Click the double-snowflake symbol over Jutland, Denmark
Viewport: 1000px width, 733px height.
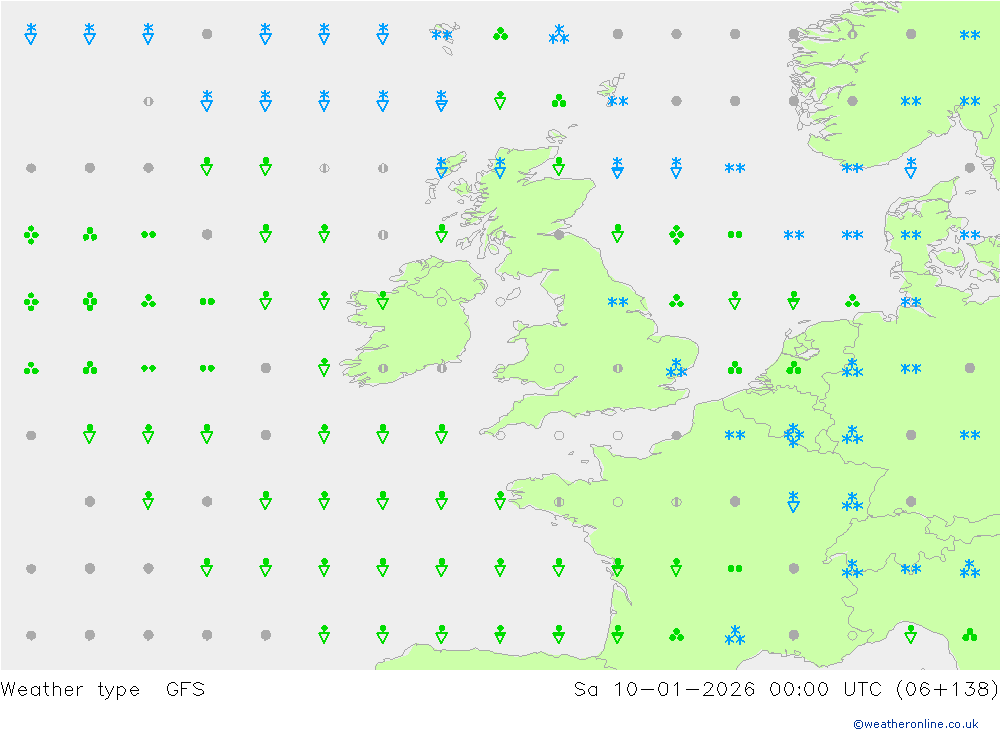911,235
